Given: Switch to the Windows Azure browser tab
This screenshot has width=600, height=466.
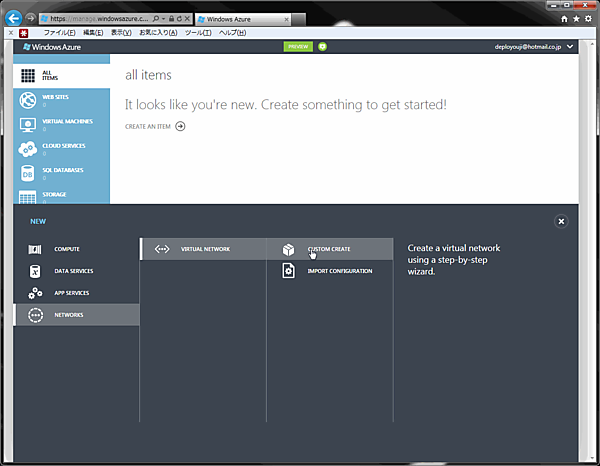Looking at the screenshot, I should pyautogui.click(x=243, y=19).
